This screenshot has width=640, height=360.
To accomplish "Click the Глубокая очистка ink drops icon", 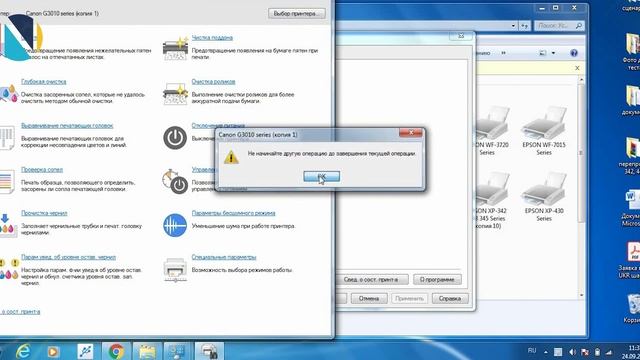I will 8,93.
